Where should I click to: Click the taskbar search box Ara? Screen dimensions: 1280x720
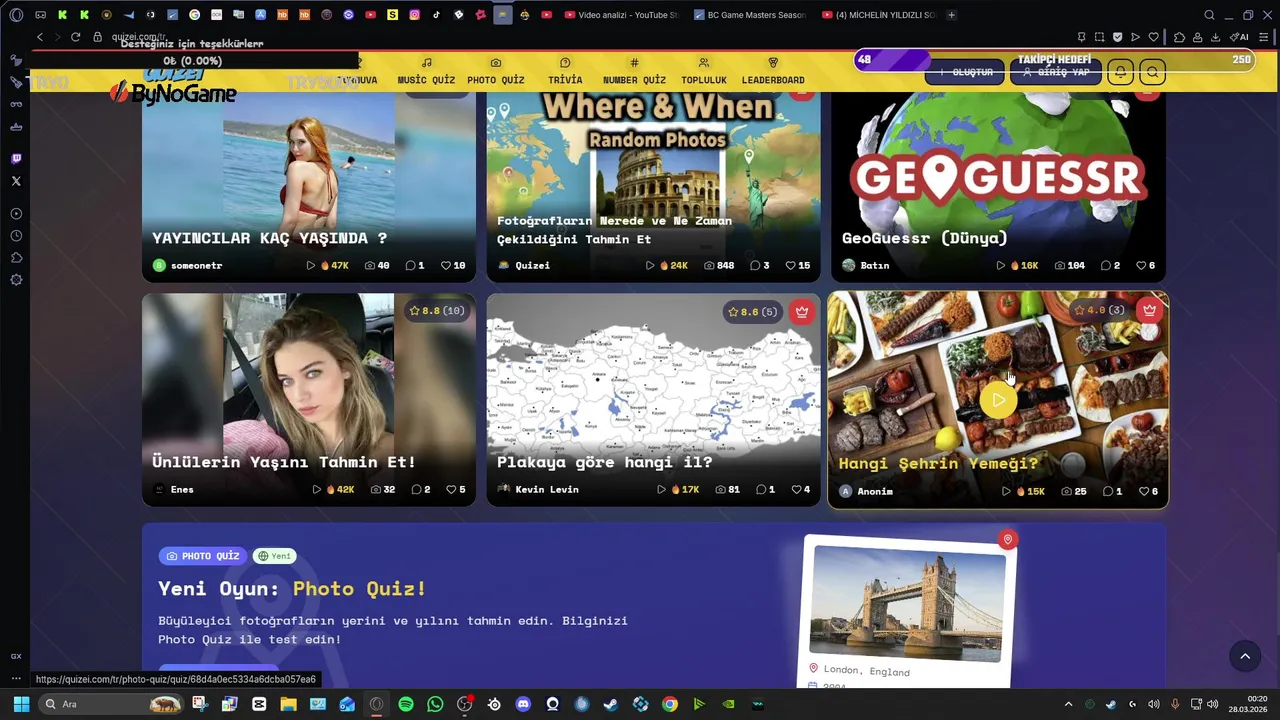coord(112,704)
